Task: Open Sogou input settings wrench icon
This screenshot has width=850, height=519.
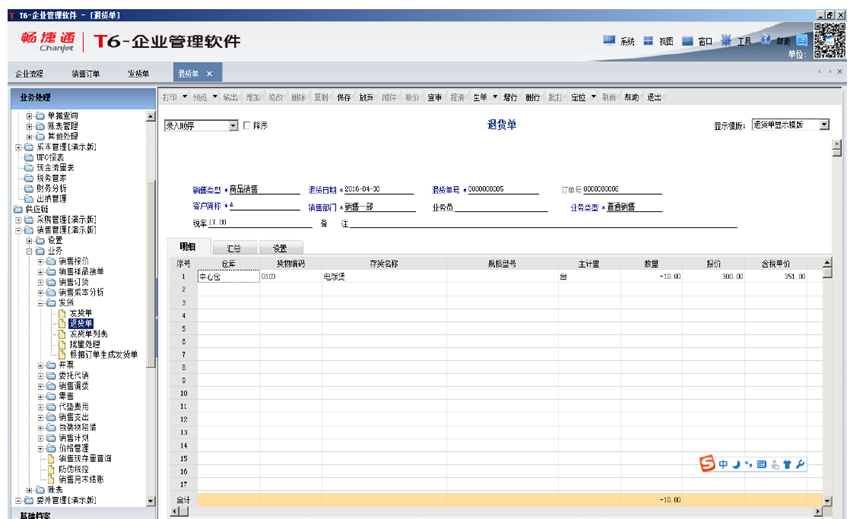Action: click(x=800, y=464)
